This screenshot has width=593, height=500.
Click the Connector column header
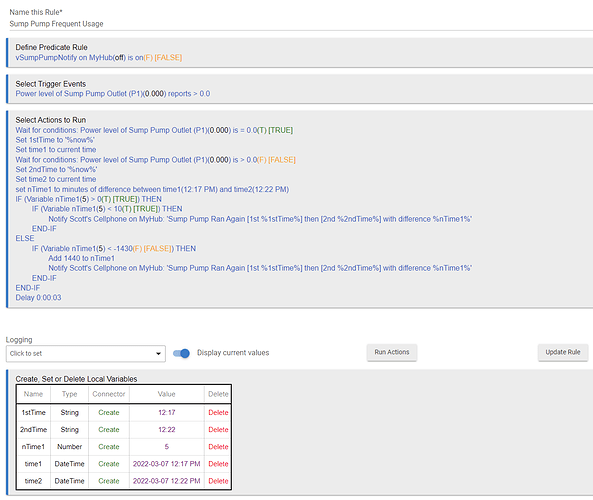[x=109, y=394]
